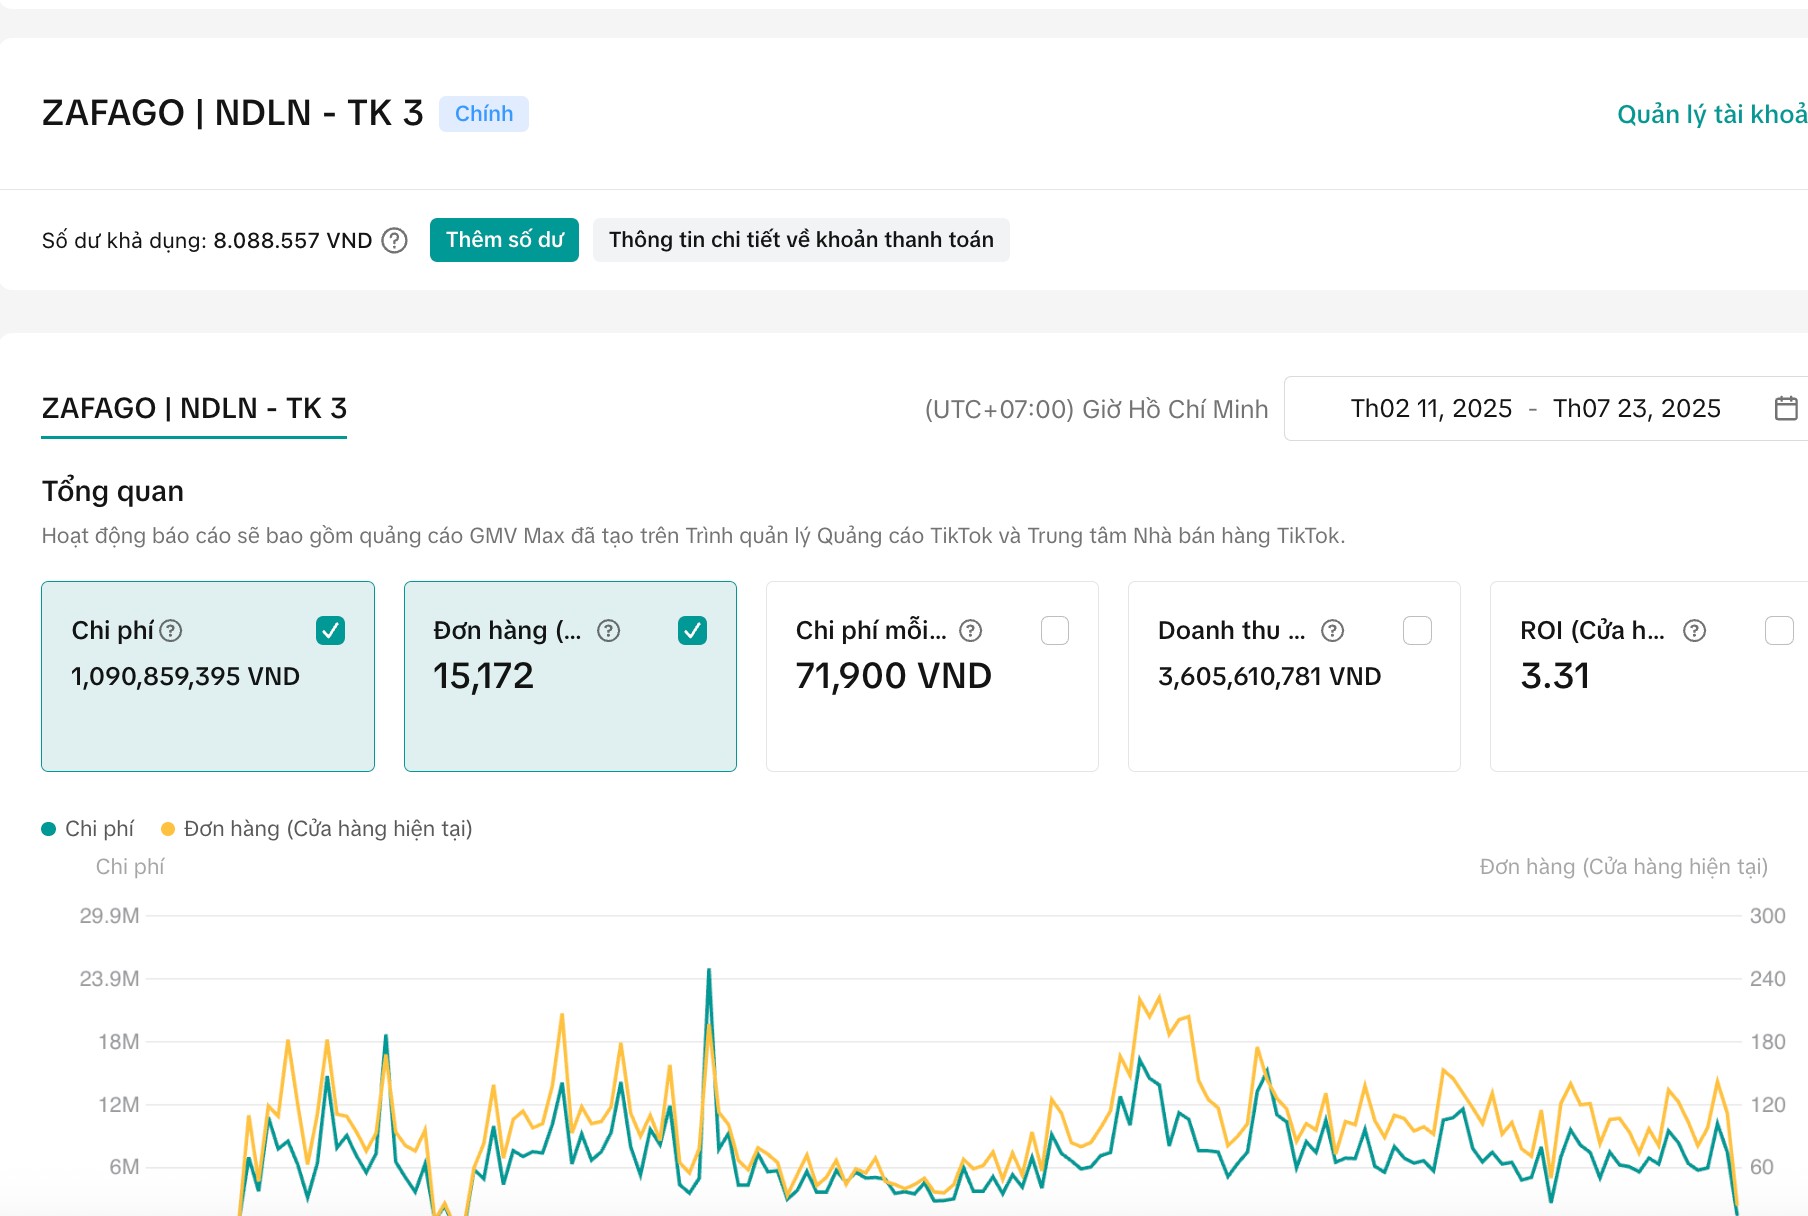Screen dimensions: 1808x1216
Task: Uncheck the Chi phí metric checkbox
Action: point(330,630)
